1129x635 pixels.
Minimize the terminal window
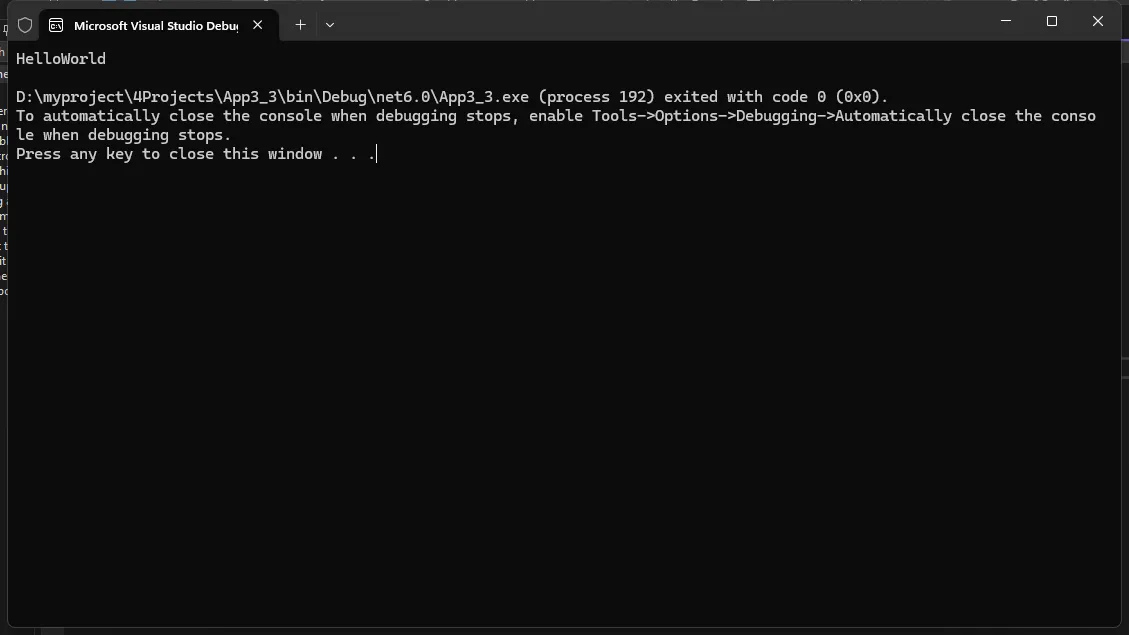1006,21
